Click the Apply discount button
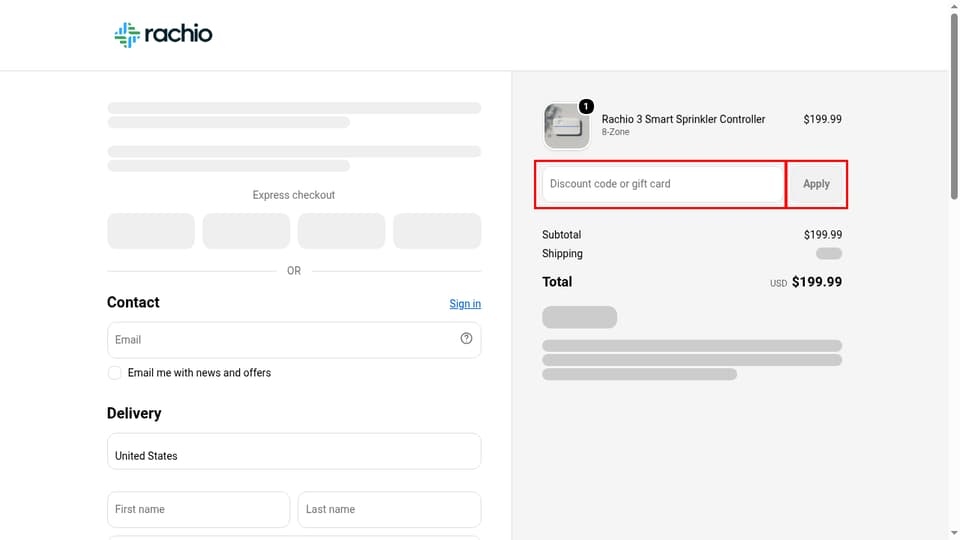 [x=816, y=184]
